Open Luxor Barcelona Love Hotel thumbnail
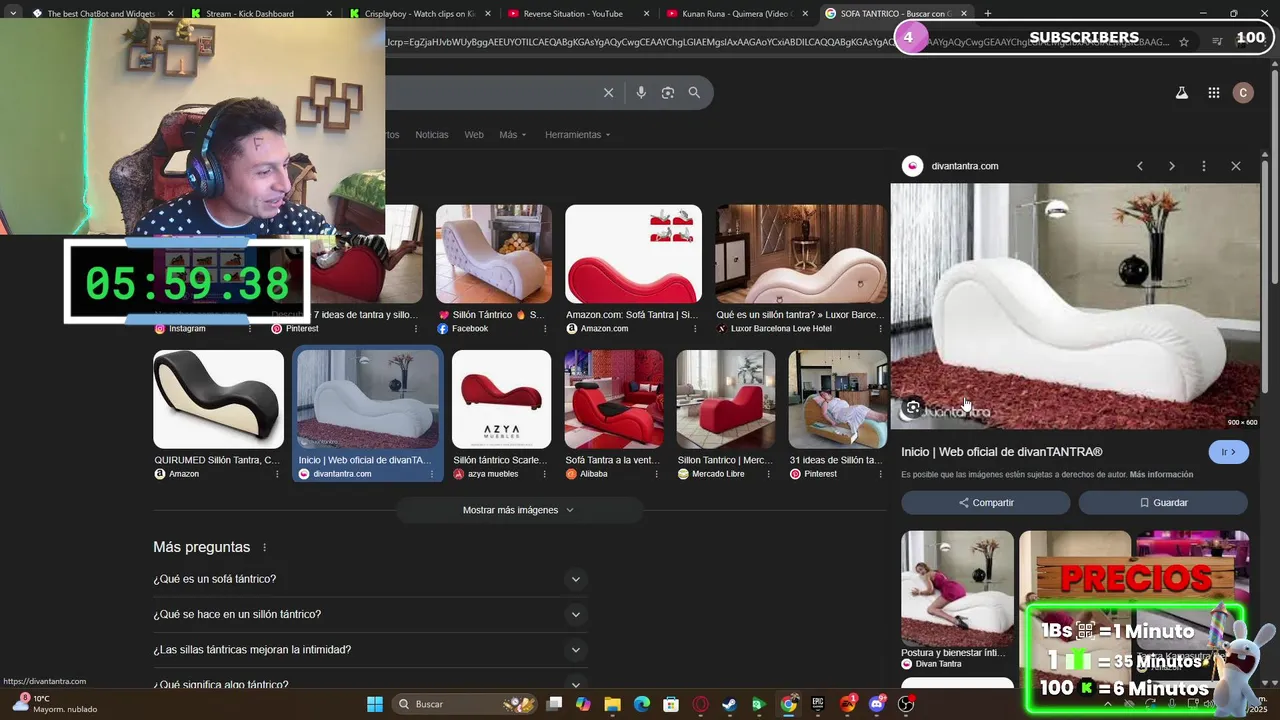 coord(800,254)
